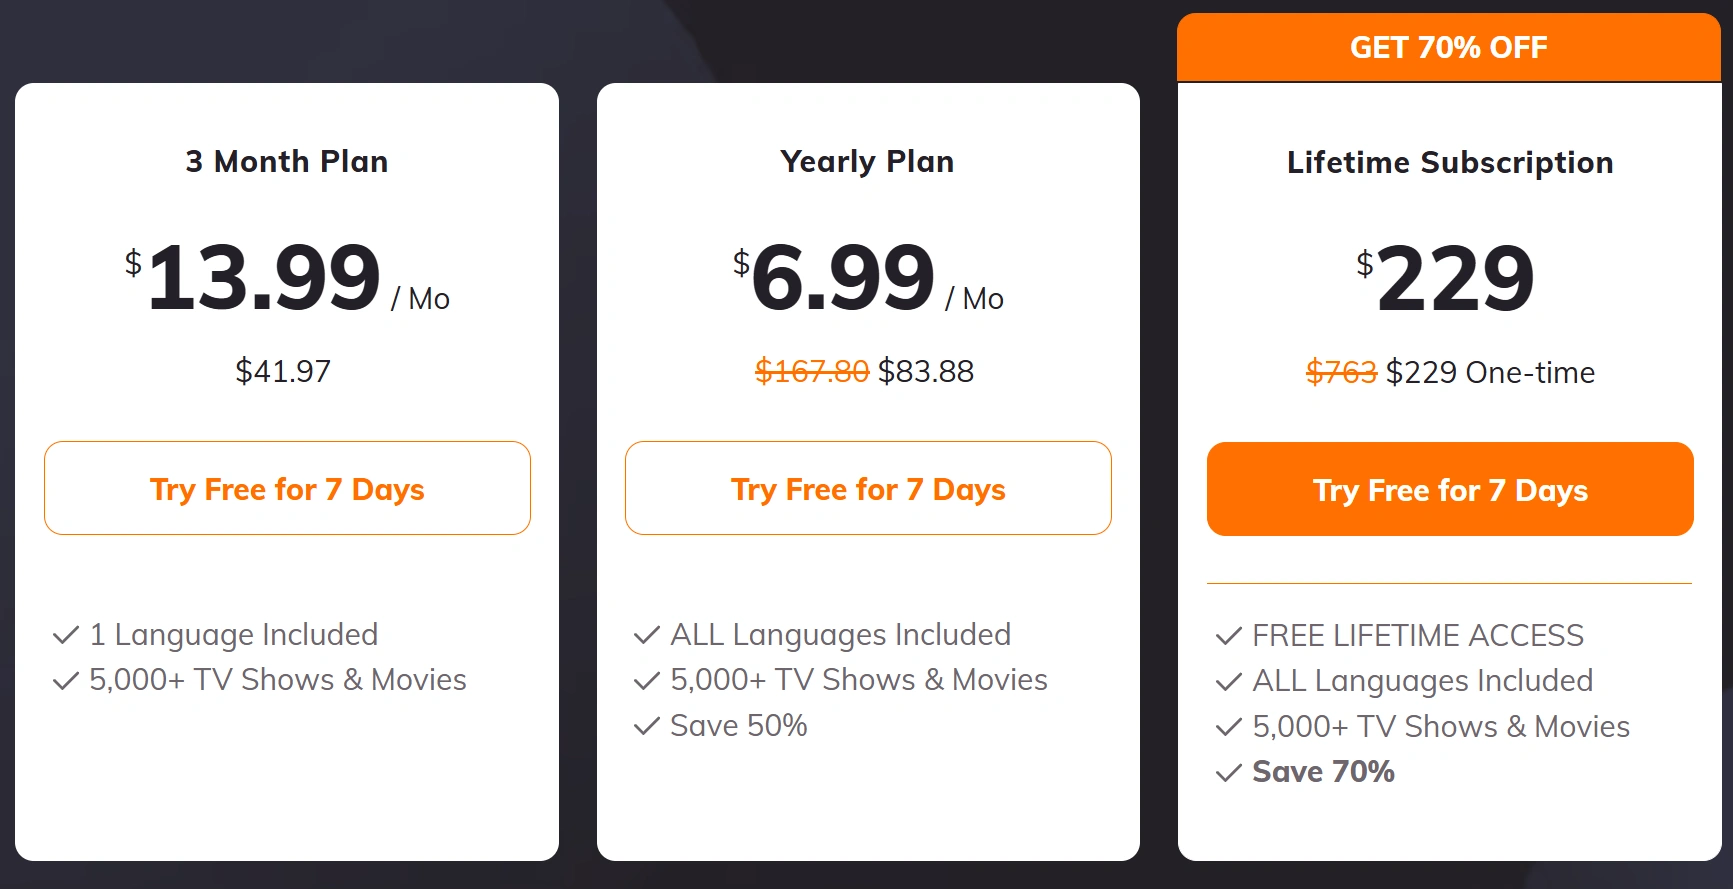The image size is (1733, 889).
Task: Click the crossed-out $167.80 price
Action: click(x=811, y=371)
